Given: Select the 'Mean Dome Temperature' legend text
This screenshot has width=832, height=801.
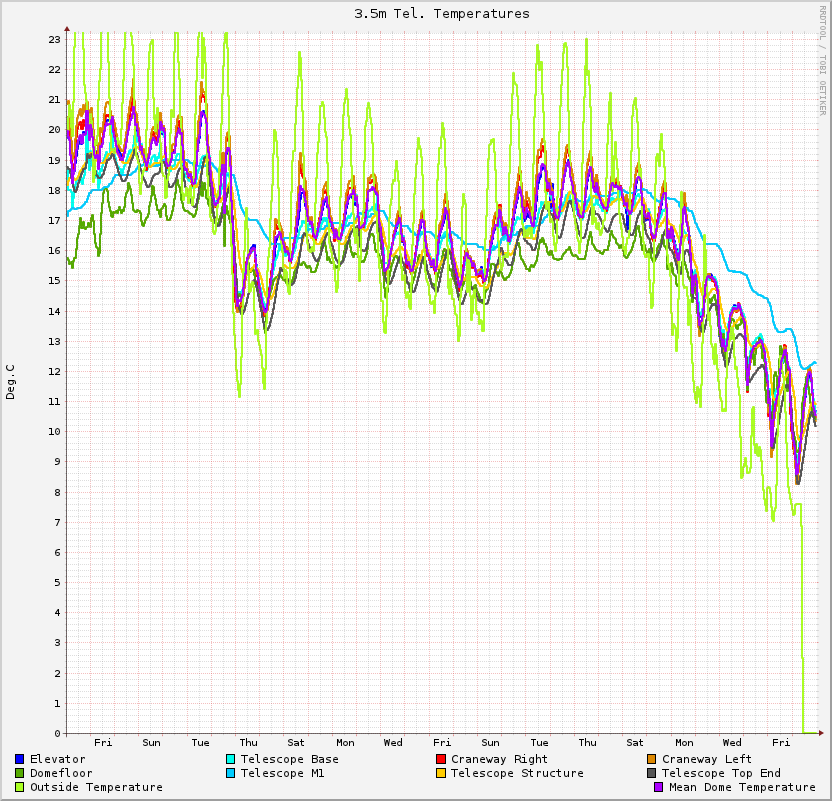Looking at the screenshot, I should (x=743, y=787).
